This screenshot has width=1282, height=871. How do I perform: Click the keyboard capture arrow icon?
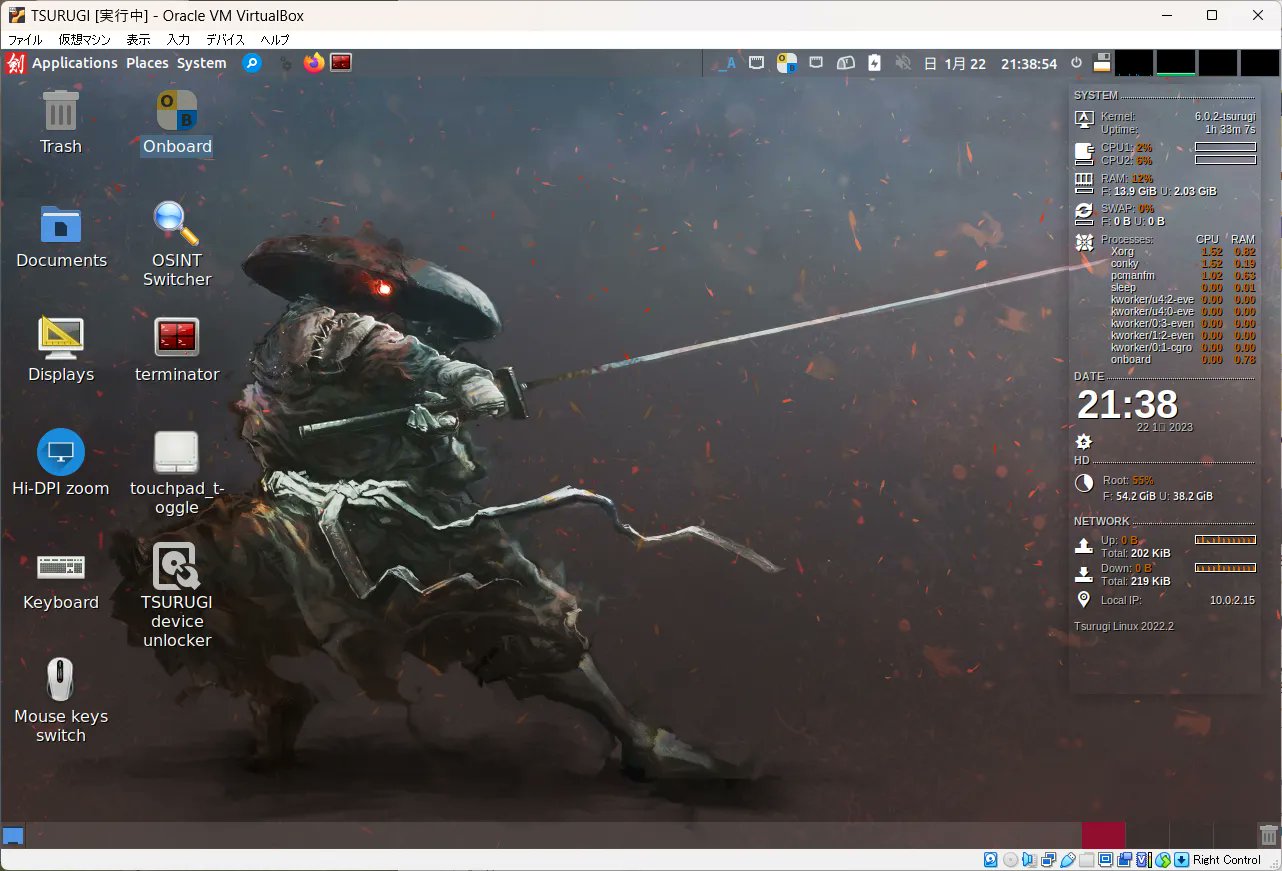pyautogui.click(x=1182, y=860)
